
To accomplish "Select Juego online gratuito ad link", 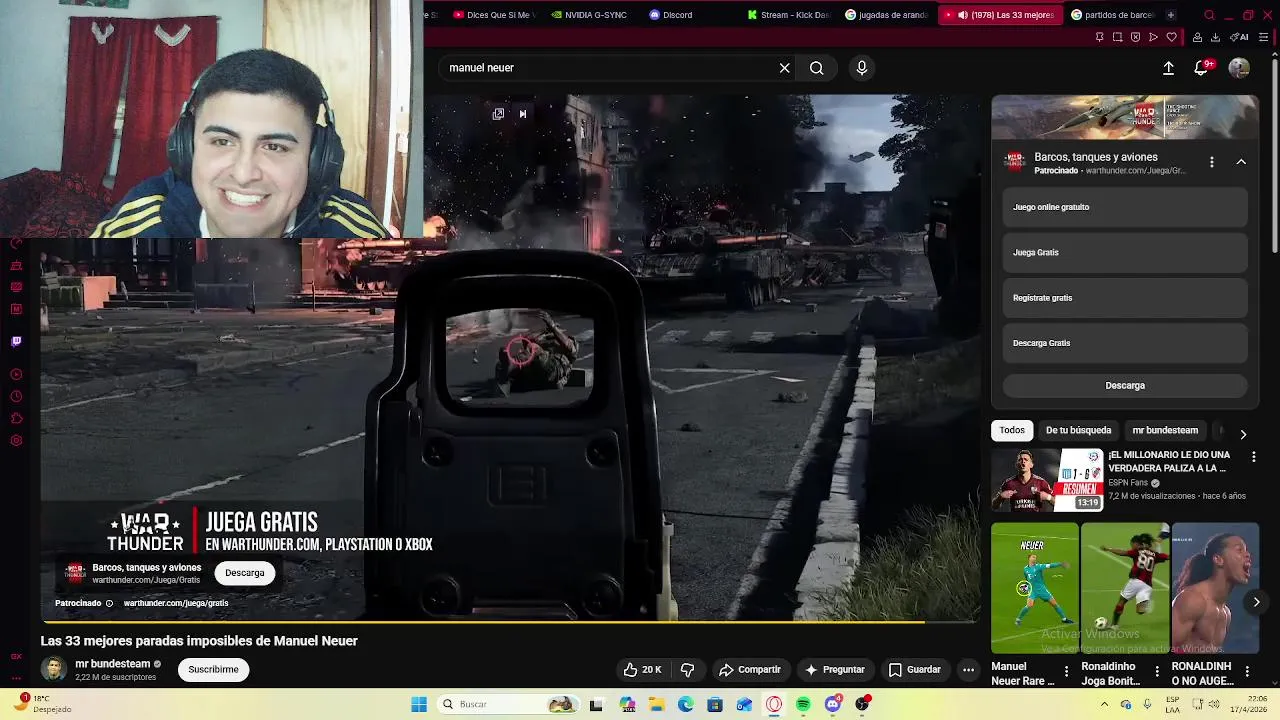I will [1125, 207].
